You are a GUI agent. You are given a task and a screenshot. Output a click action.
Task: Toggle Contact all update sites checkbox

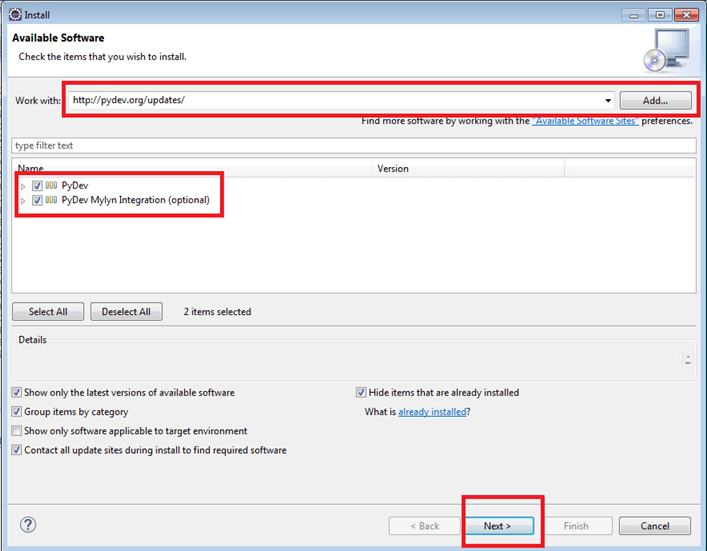17,450
